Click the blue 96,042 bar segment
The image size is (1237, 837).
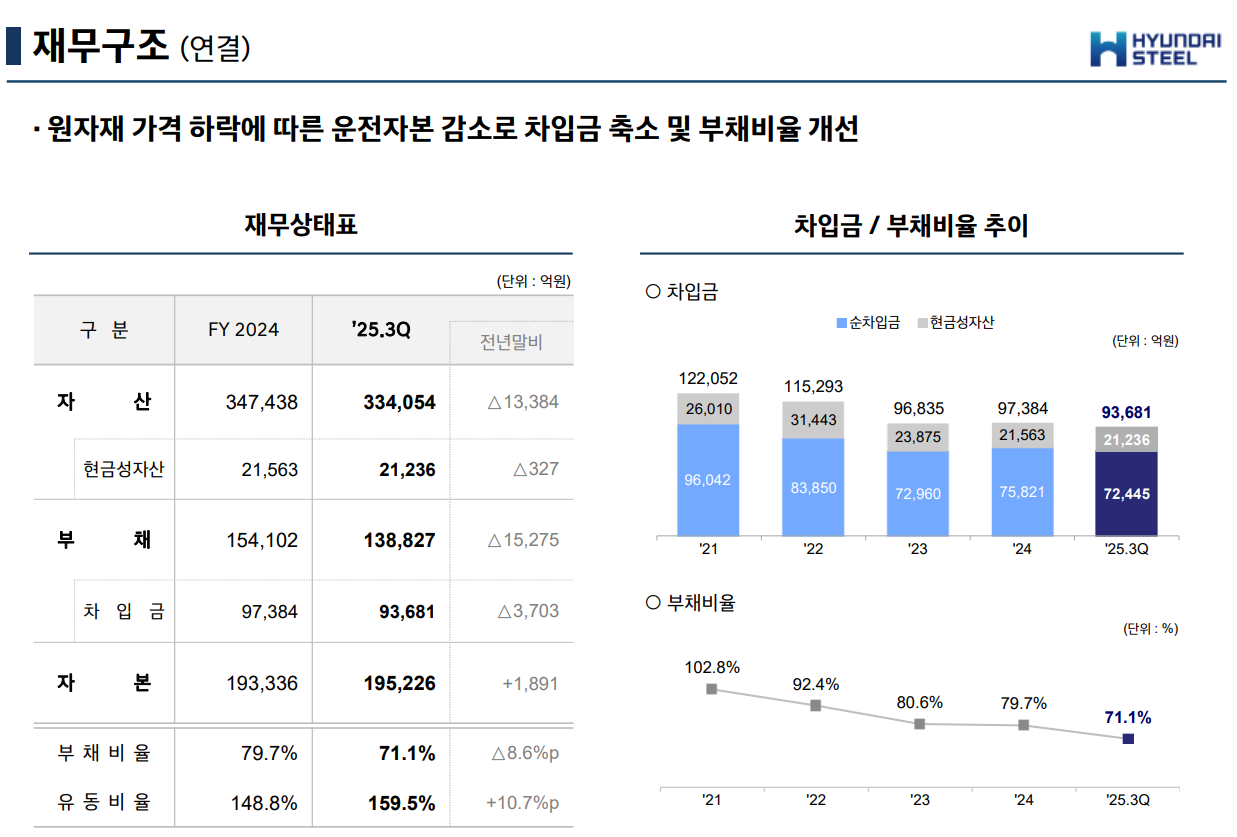coord(707,480)
